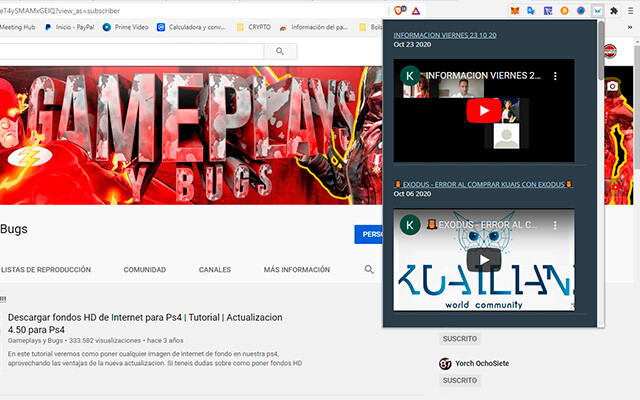
Task: Open the Información del pa... bookmark
Action: (x=313, y=27)
